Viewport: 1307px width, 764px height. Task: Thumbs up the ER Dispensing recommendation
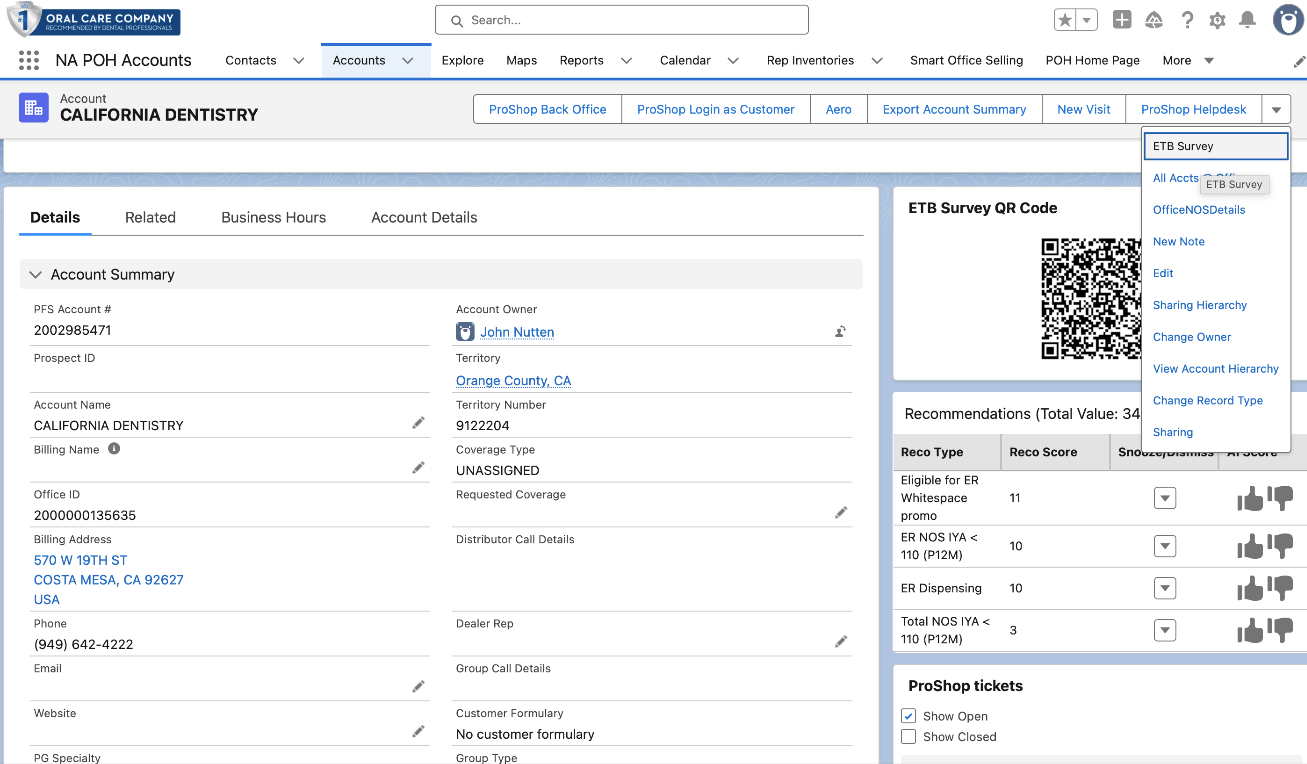[1250, 588]
